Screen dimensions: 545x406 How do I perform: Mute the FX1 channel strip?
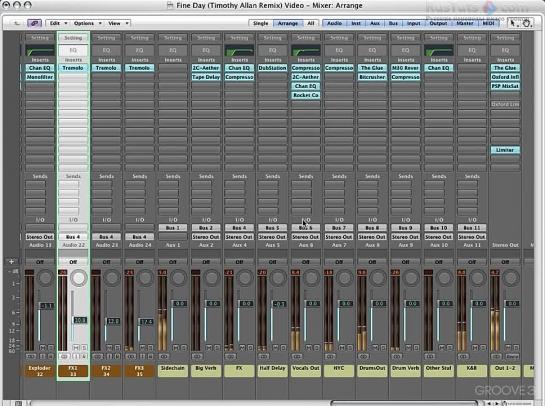point(76,347)
